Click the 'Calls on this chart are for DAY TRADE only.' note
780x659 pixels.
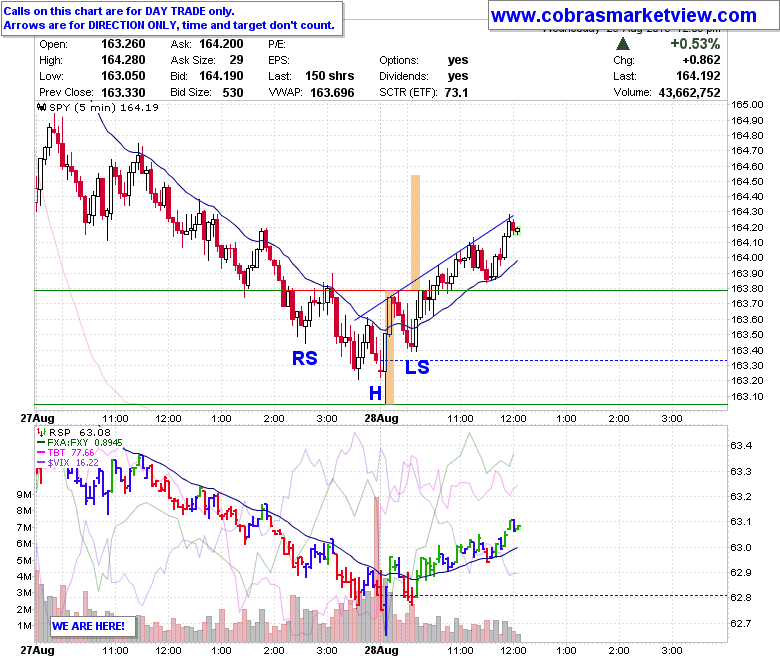coord(119,11)
